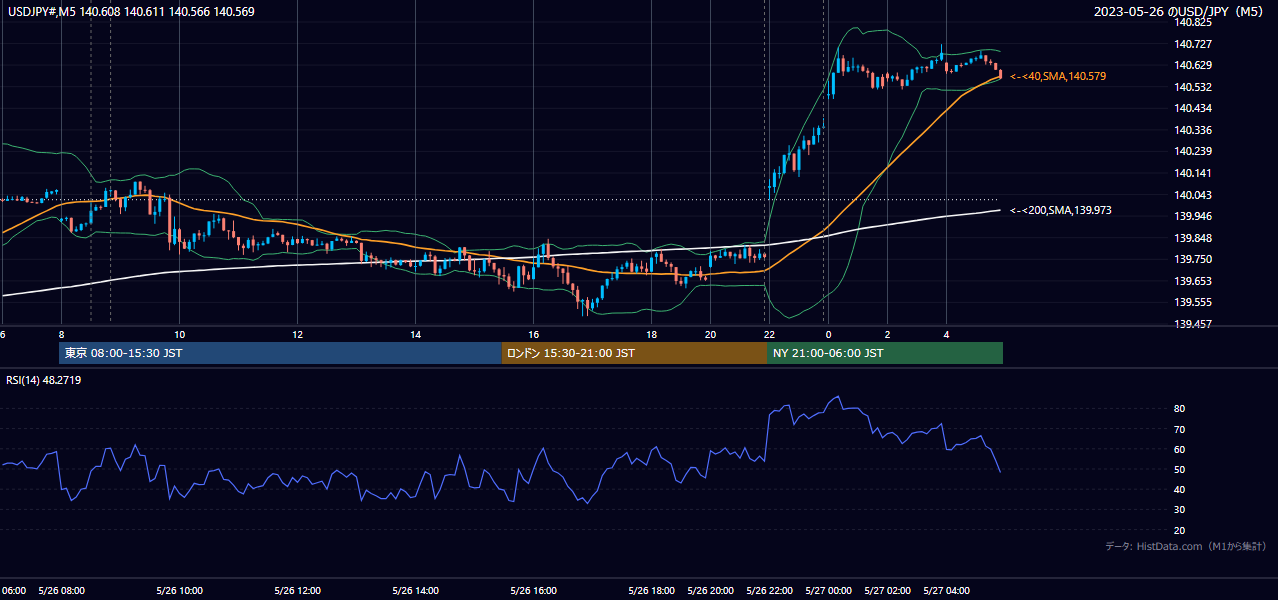
Task: Click hour label 10 under the price chart
Action: [179, 334]
